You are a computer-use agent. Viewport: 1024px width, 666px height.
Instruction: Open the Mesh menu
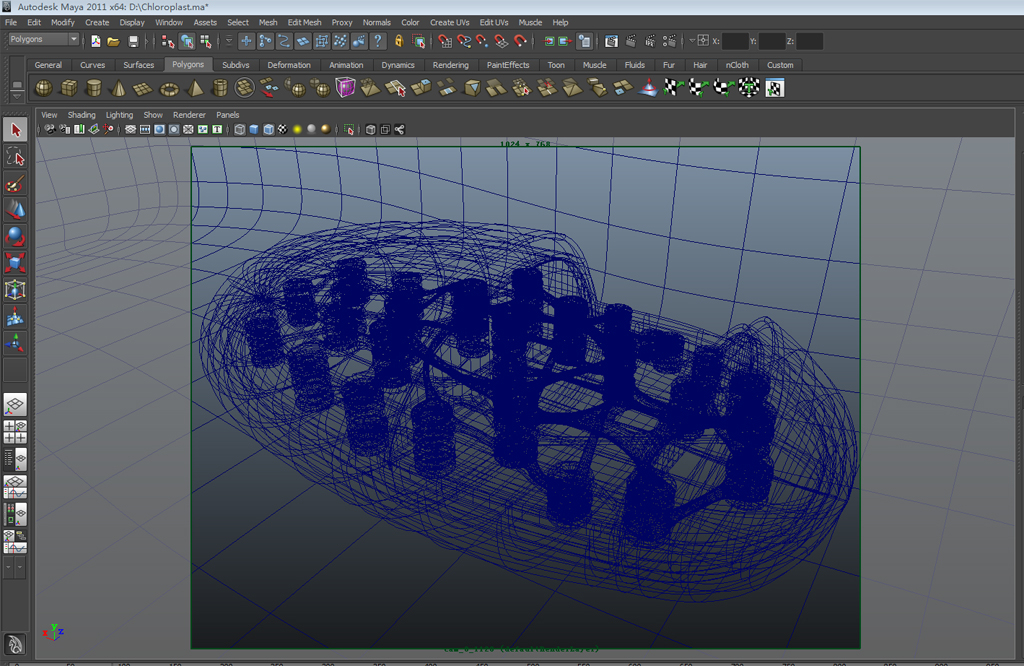pyautogui.click(x=267, y=22)
